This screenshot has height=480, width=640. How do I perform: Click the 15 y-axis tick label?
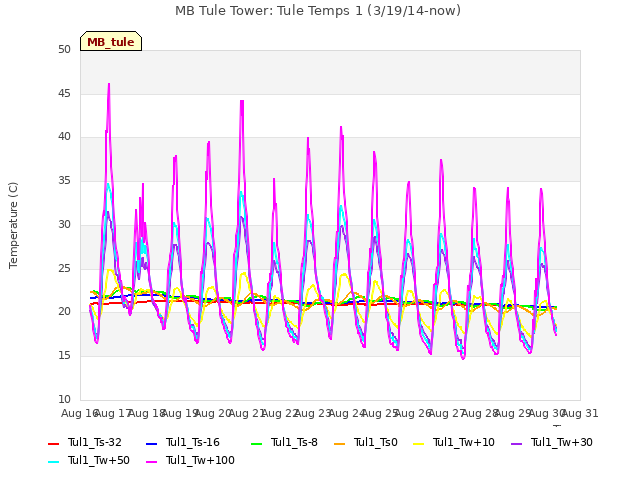64,356
